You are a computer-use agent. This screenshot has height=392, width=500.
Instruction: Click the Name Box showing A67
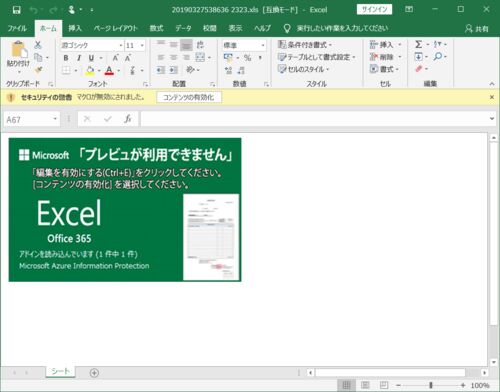(x=32, y=119)
